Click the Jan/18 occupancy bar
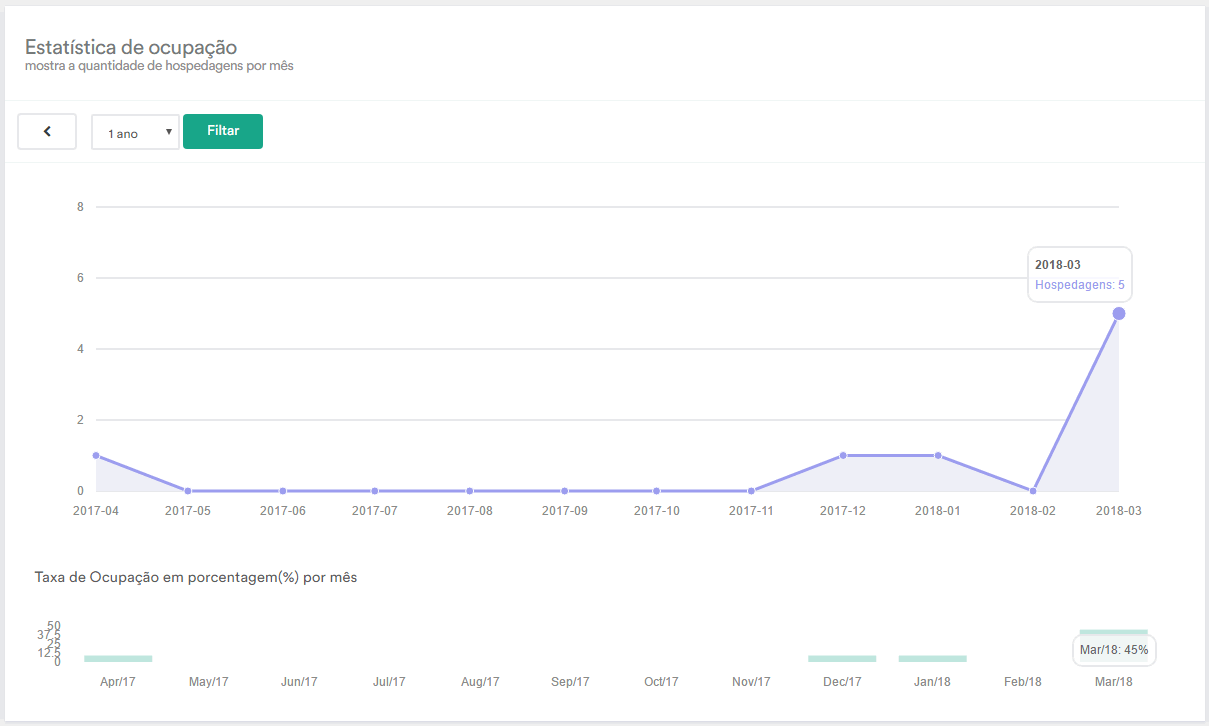Viewport: 1209px width, 726px height. (x=933, y=659)
